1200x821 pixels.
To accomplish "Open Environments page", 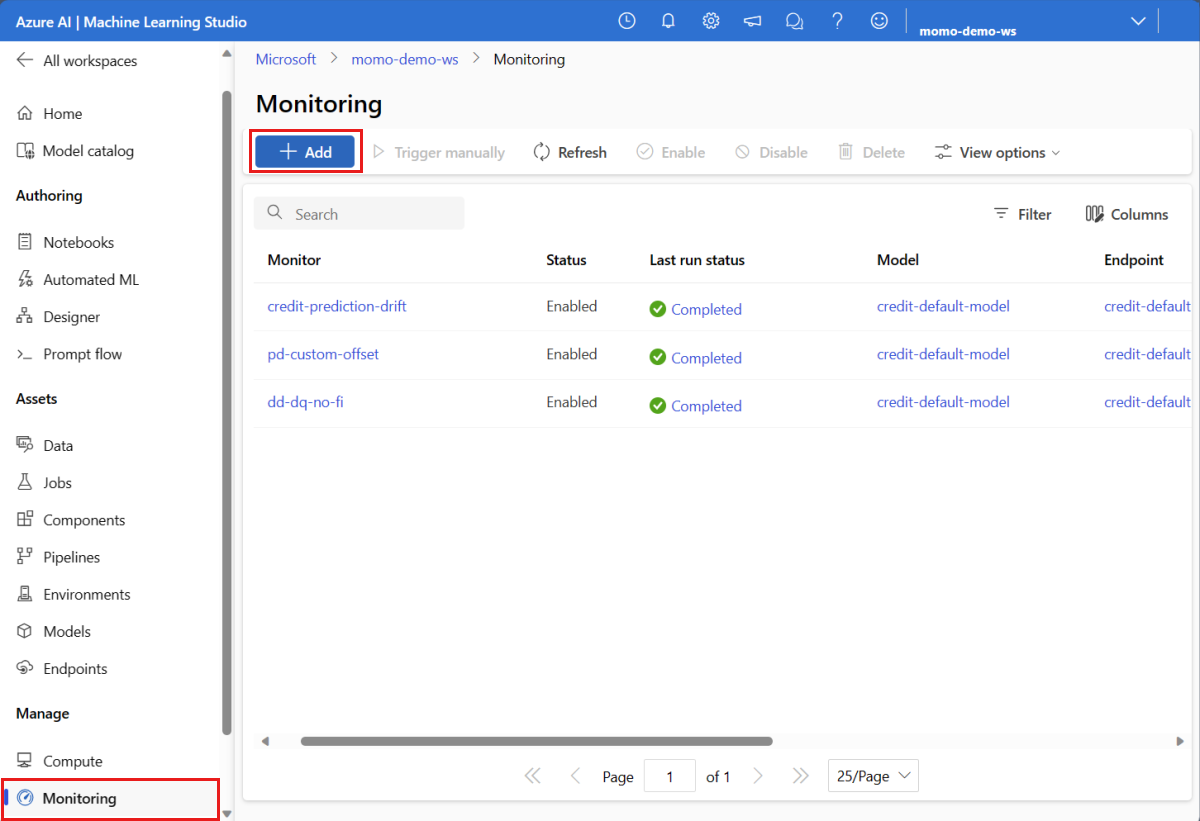I will tap(74, 594).
